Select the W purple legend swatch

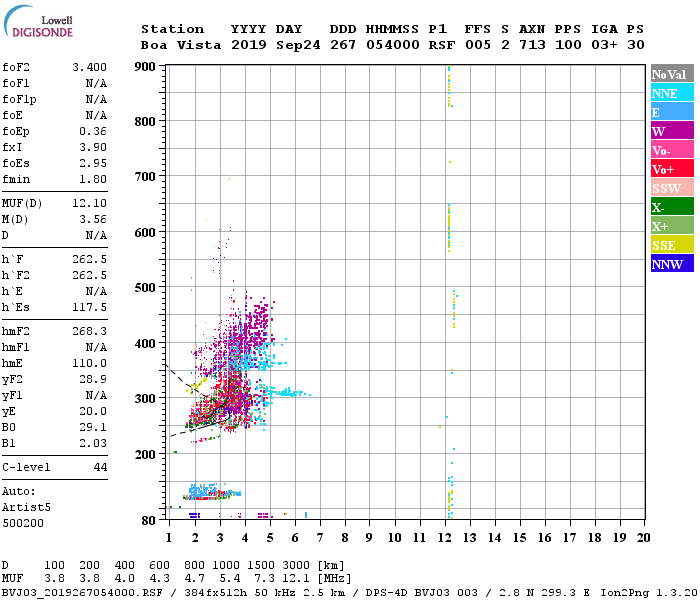coord(672,131)
